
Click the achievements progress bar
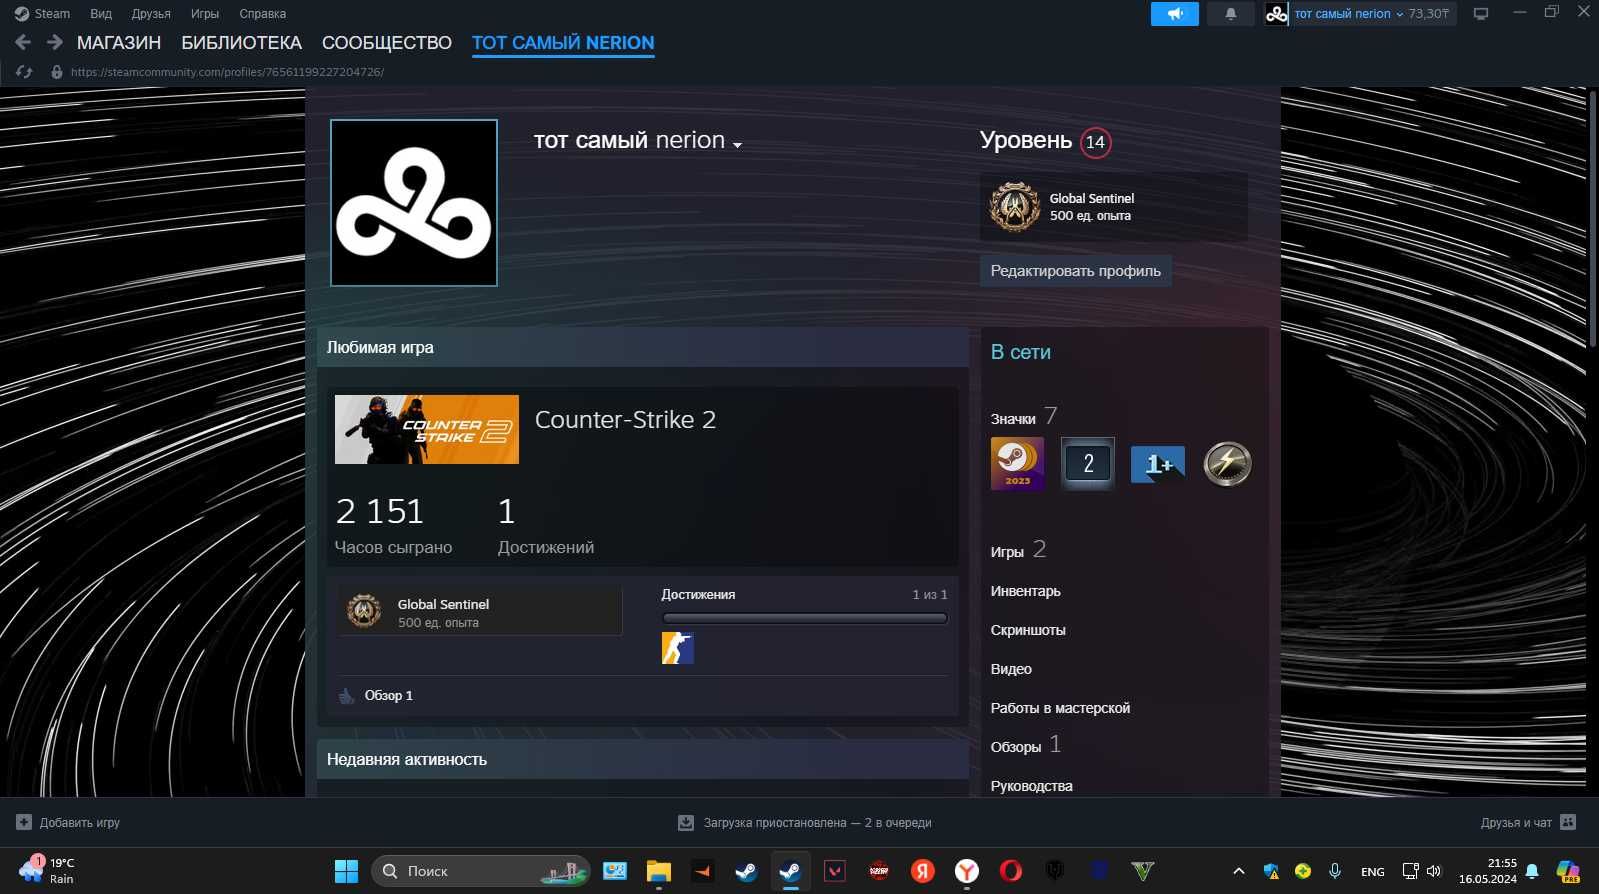(804, 618)
